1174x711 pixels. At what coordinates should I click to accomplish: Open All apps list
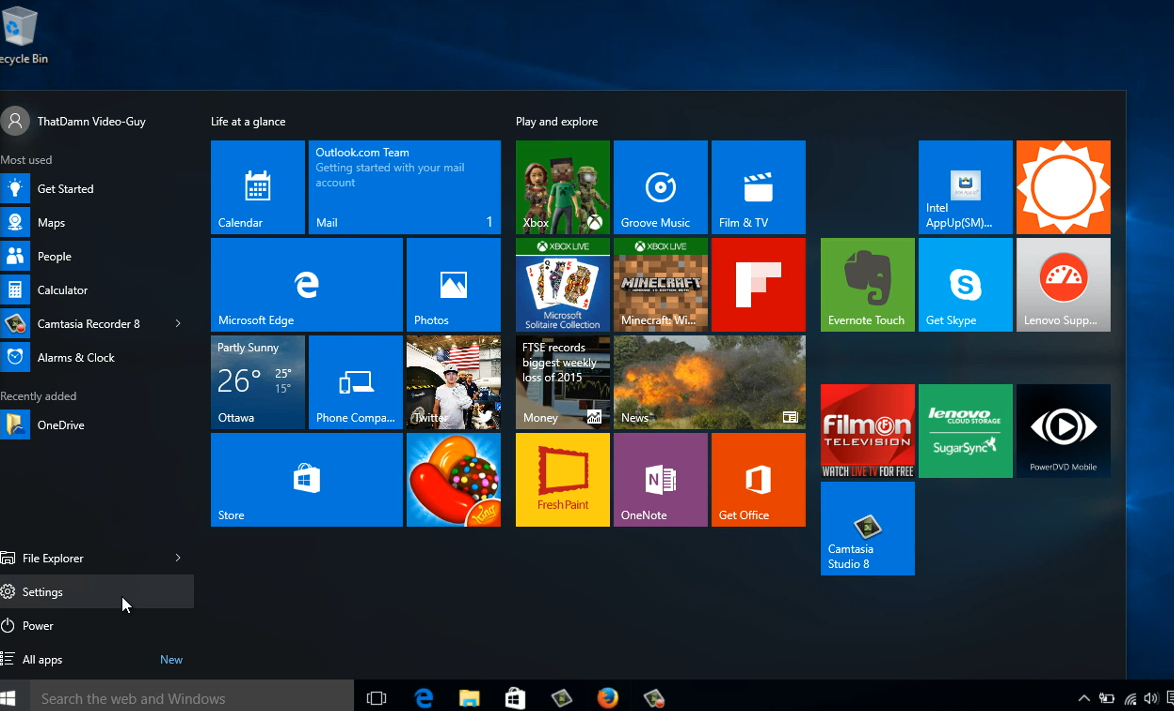pos(43,660)
